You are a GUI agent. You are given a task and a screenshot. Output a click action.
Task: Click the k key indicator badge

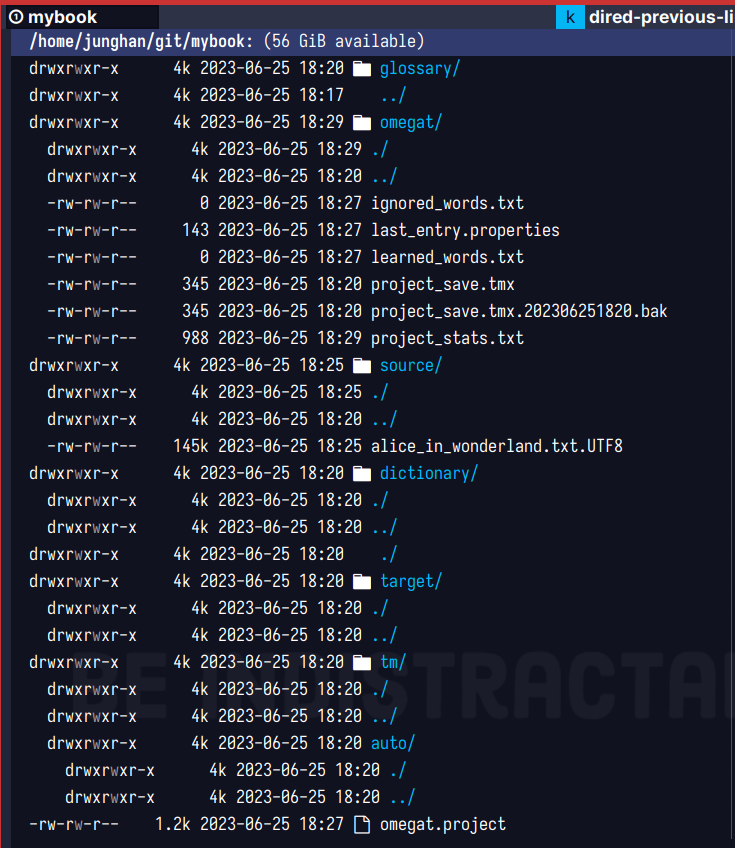570,17
